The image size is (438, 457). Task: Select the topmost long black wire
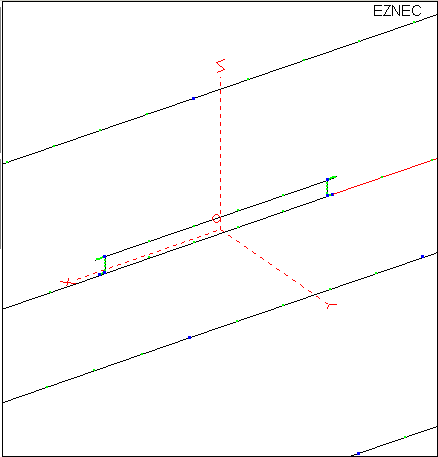pyautogui.click(x=220, y=89)
